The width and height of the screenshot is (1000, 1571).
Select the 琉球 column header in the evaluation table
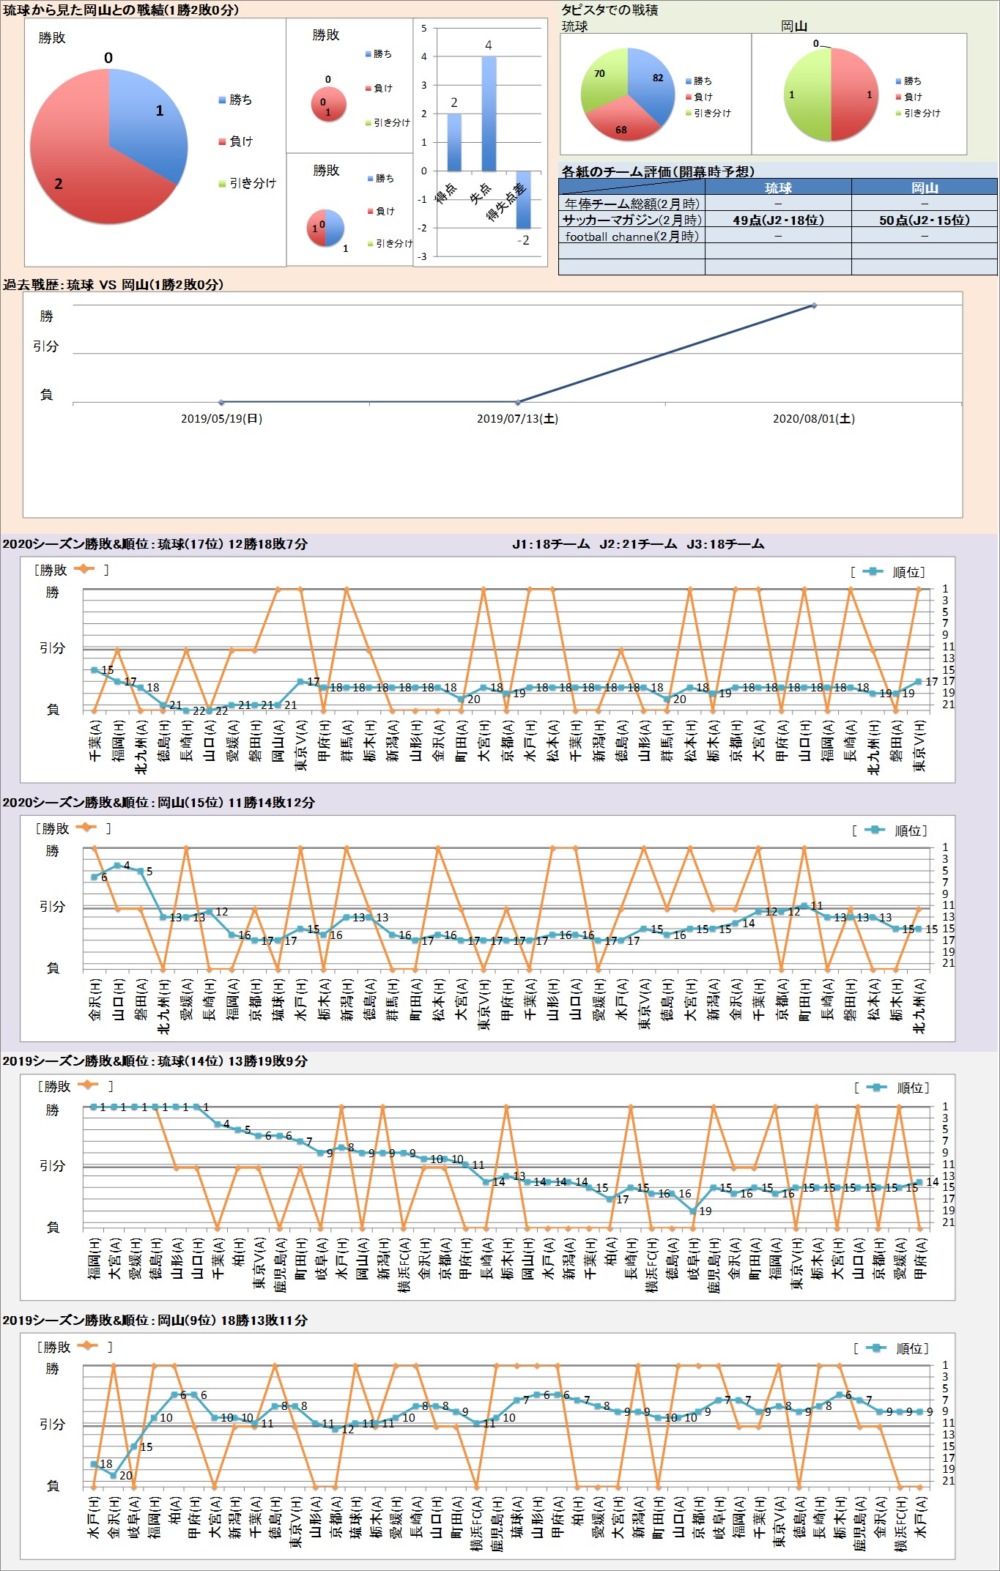778,188
